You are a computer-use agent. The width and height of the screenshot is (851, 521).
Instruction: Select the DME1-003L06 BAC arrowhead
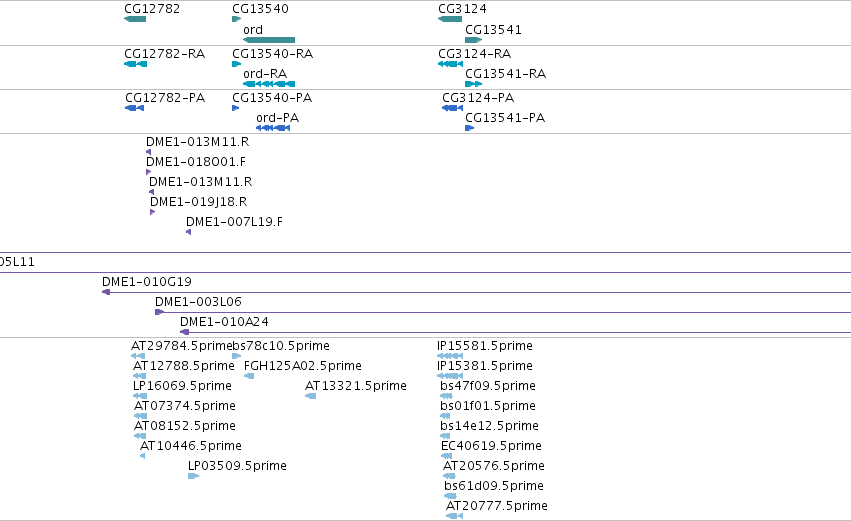tap(160, 312)
